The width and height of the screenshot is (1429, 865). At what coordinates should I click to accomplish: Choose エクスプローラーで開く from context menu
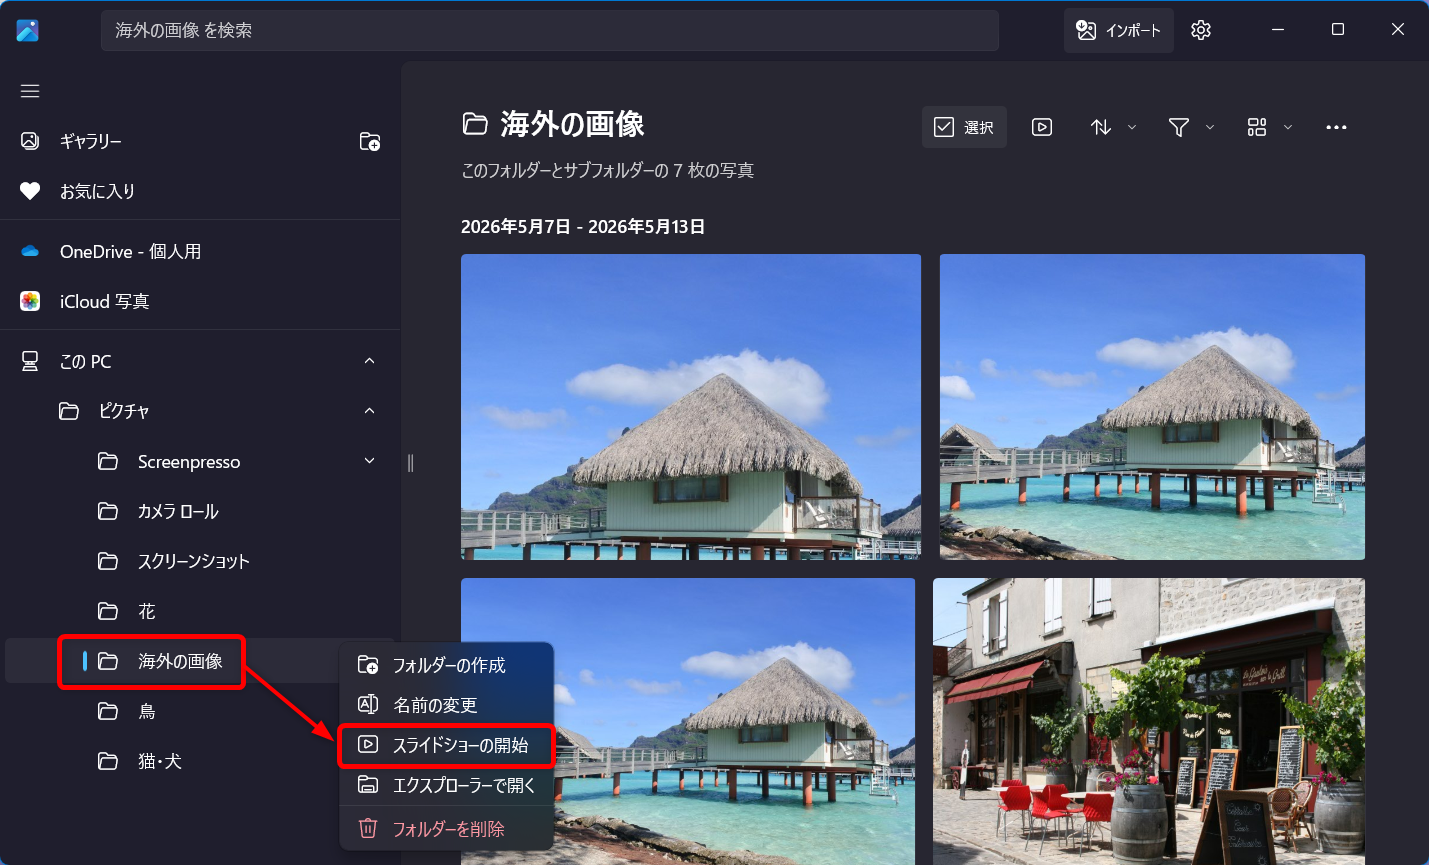[x=447, y=785]
